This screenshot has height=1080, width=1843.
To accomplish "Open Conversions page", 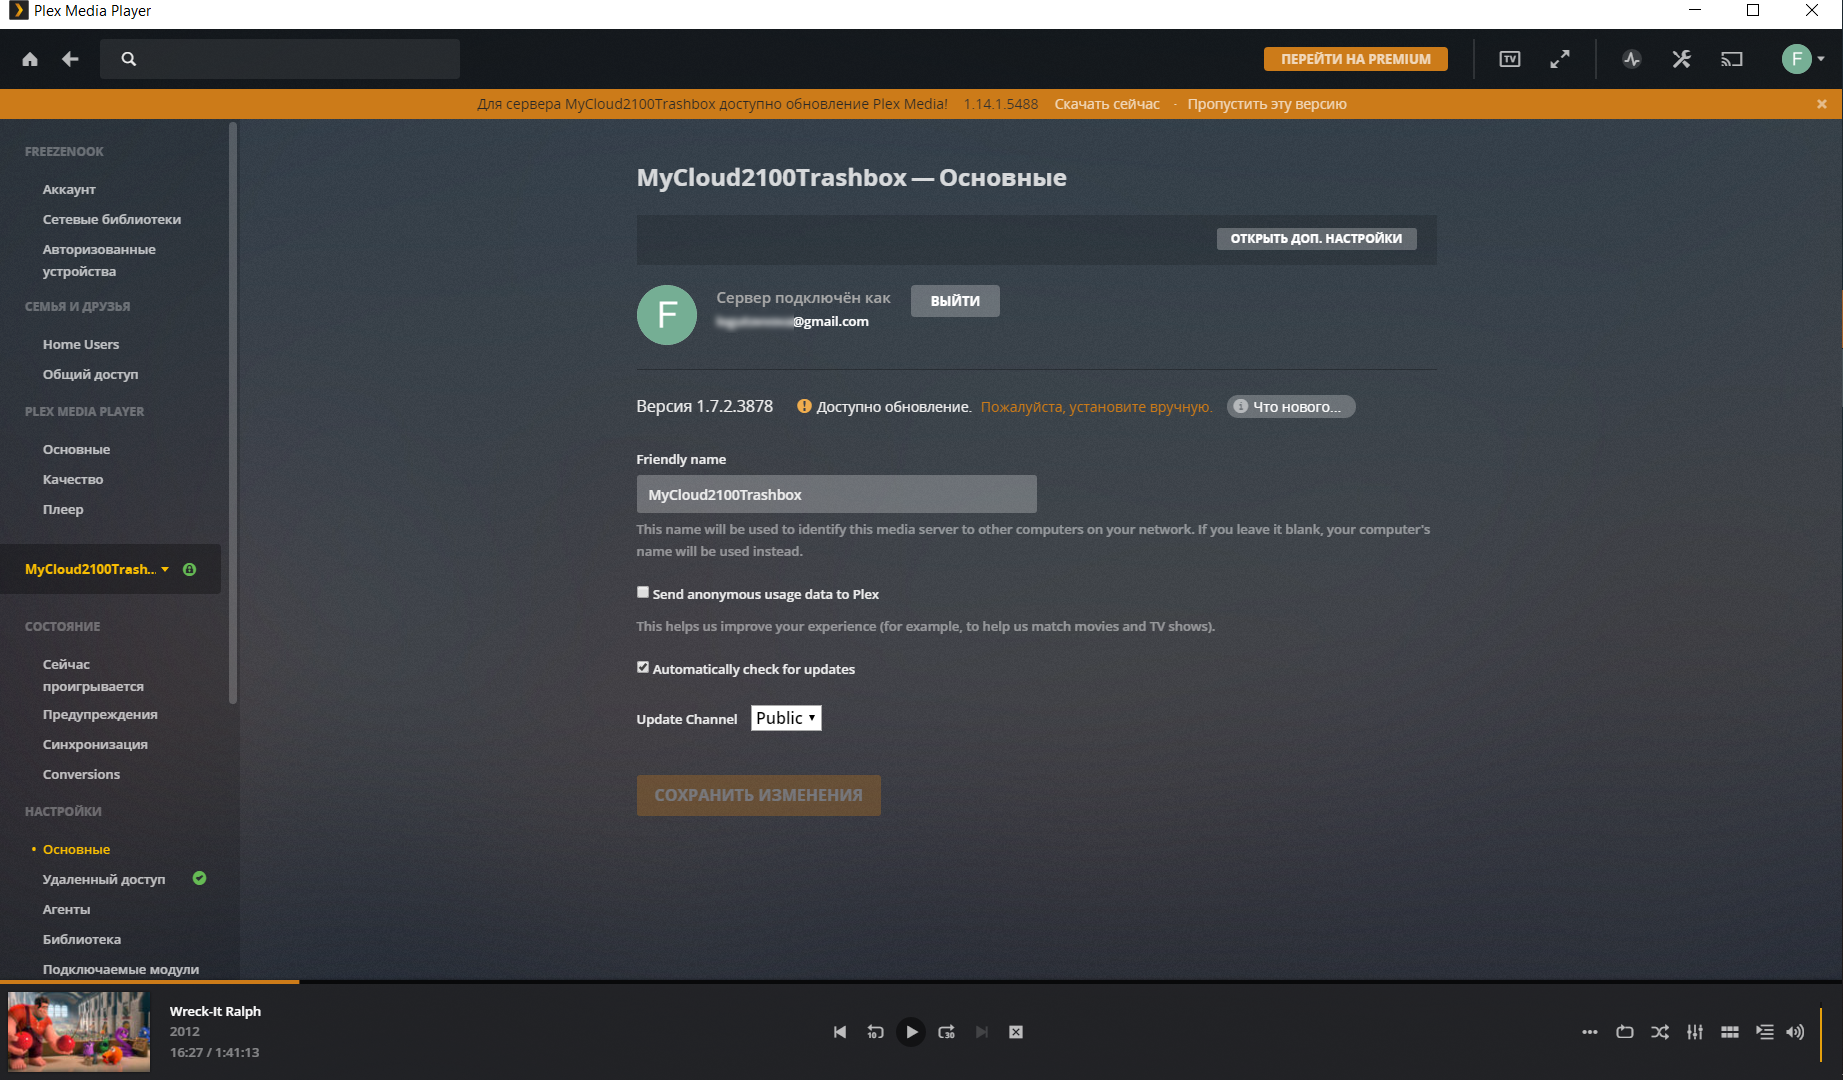I will pyautogui.click(x=81, y=774).
